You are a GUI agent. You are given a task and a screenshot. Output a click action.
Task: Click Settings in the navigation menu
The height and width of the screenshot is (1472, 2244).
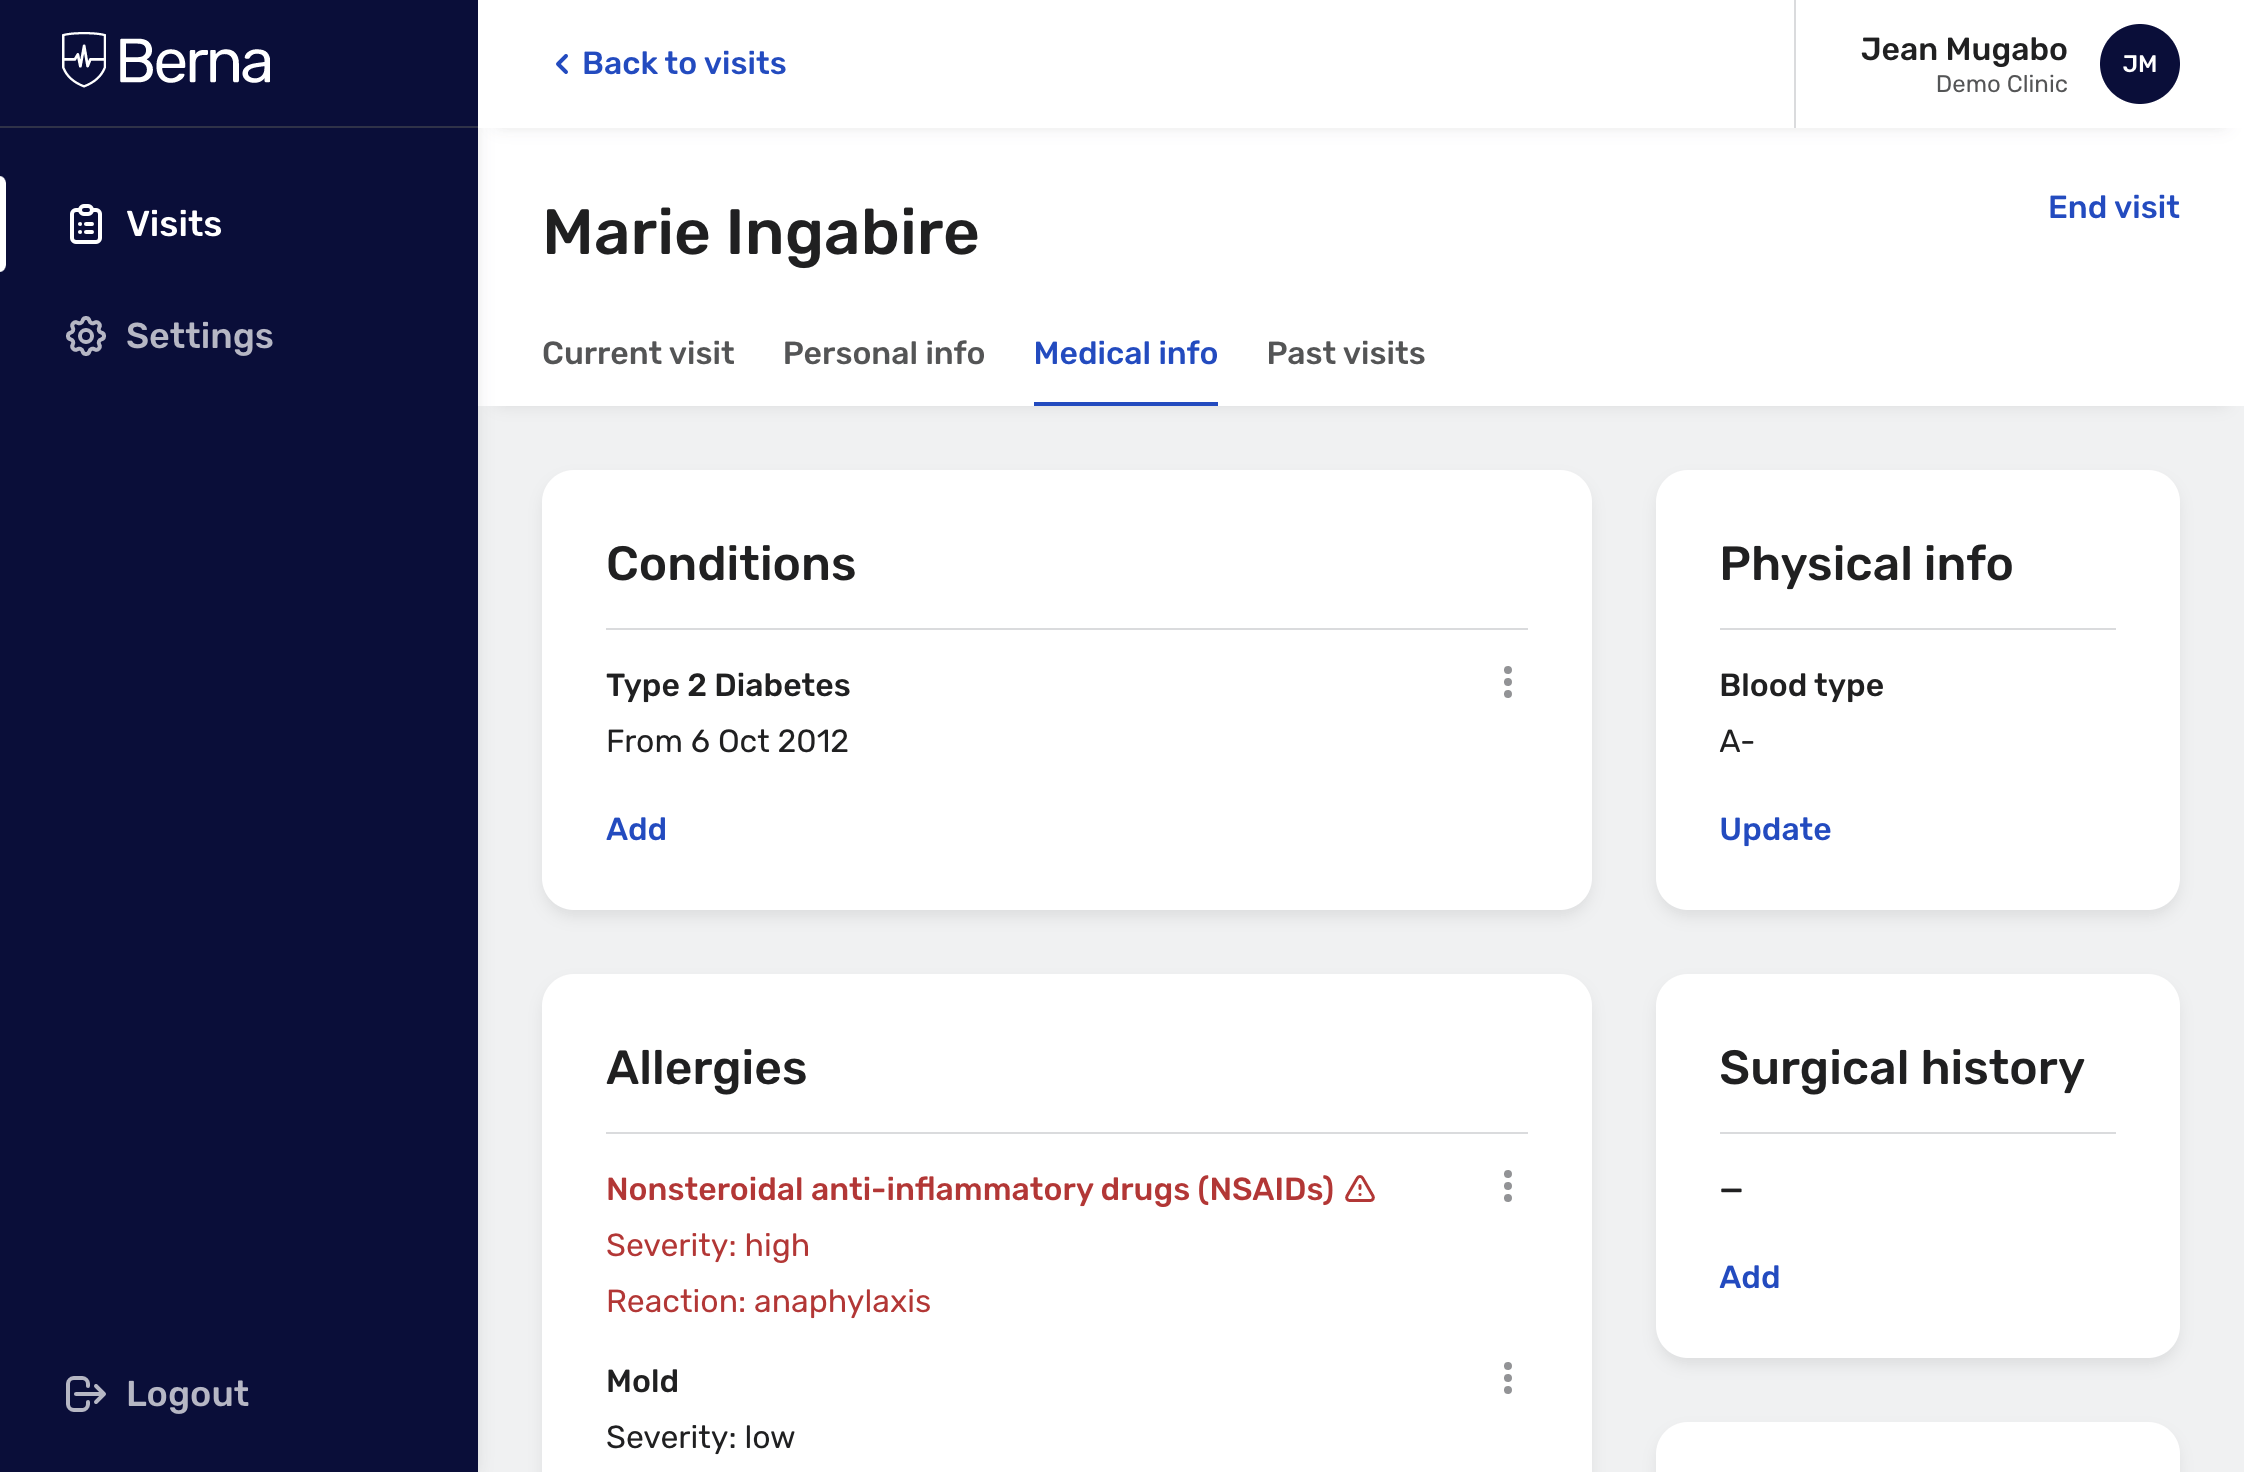point(199,336)
